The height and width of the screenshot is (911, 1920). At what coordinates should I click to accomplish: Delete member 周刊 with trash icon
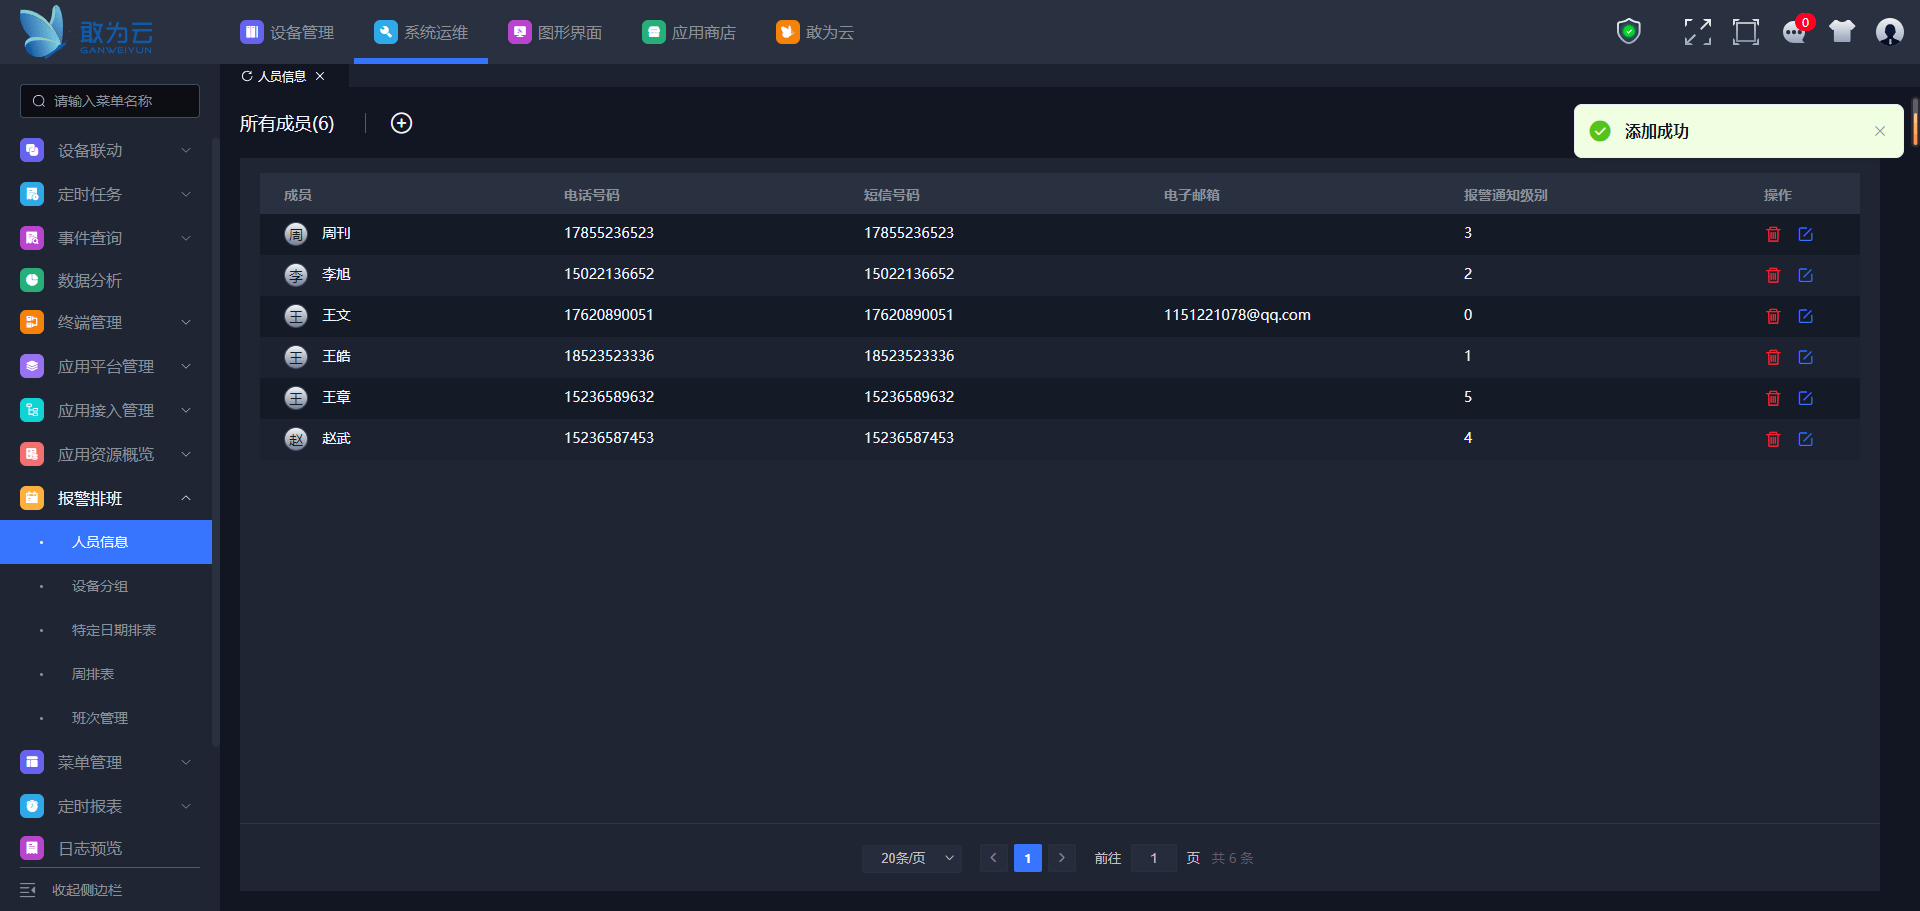pyautogui.click(x=1773, y=234)
